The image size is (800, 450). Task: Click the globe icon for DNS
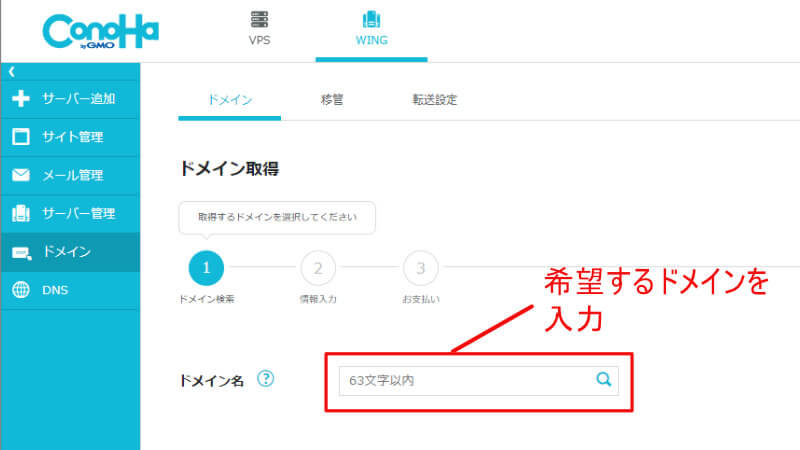click(21, 290)
